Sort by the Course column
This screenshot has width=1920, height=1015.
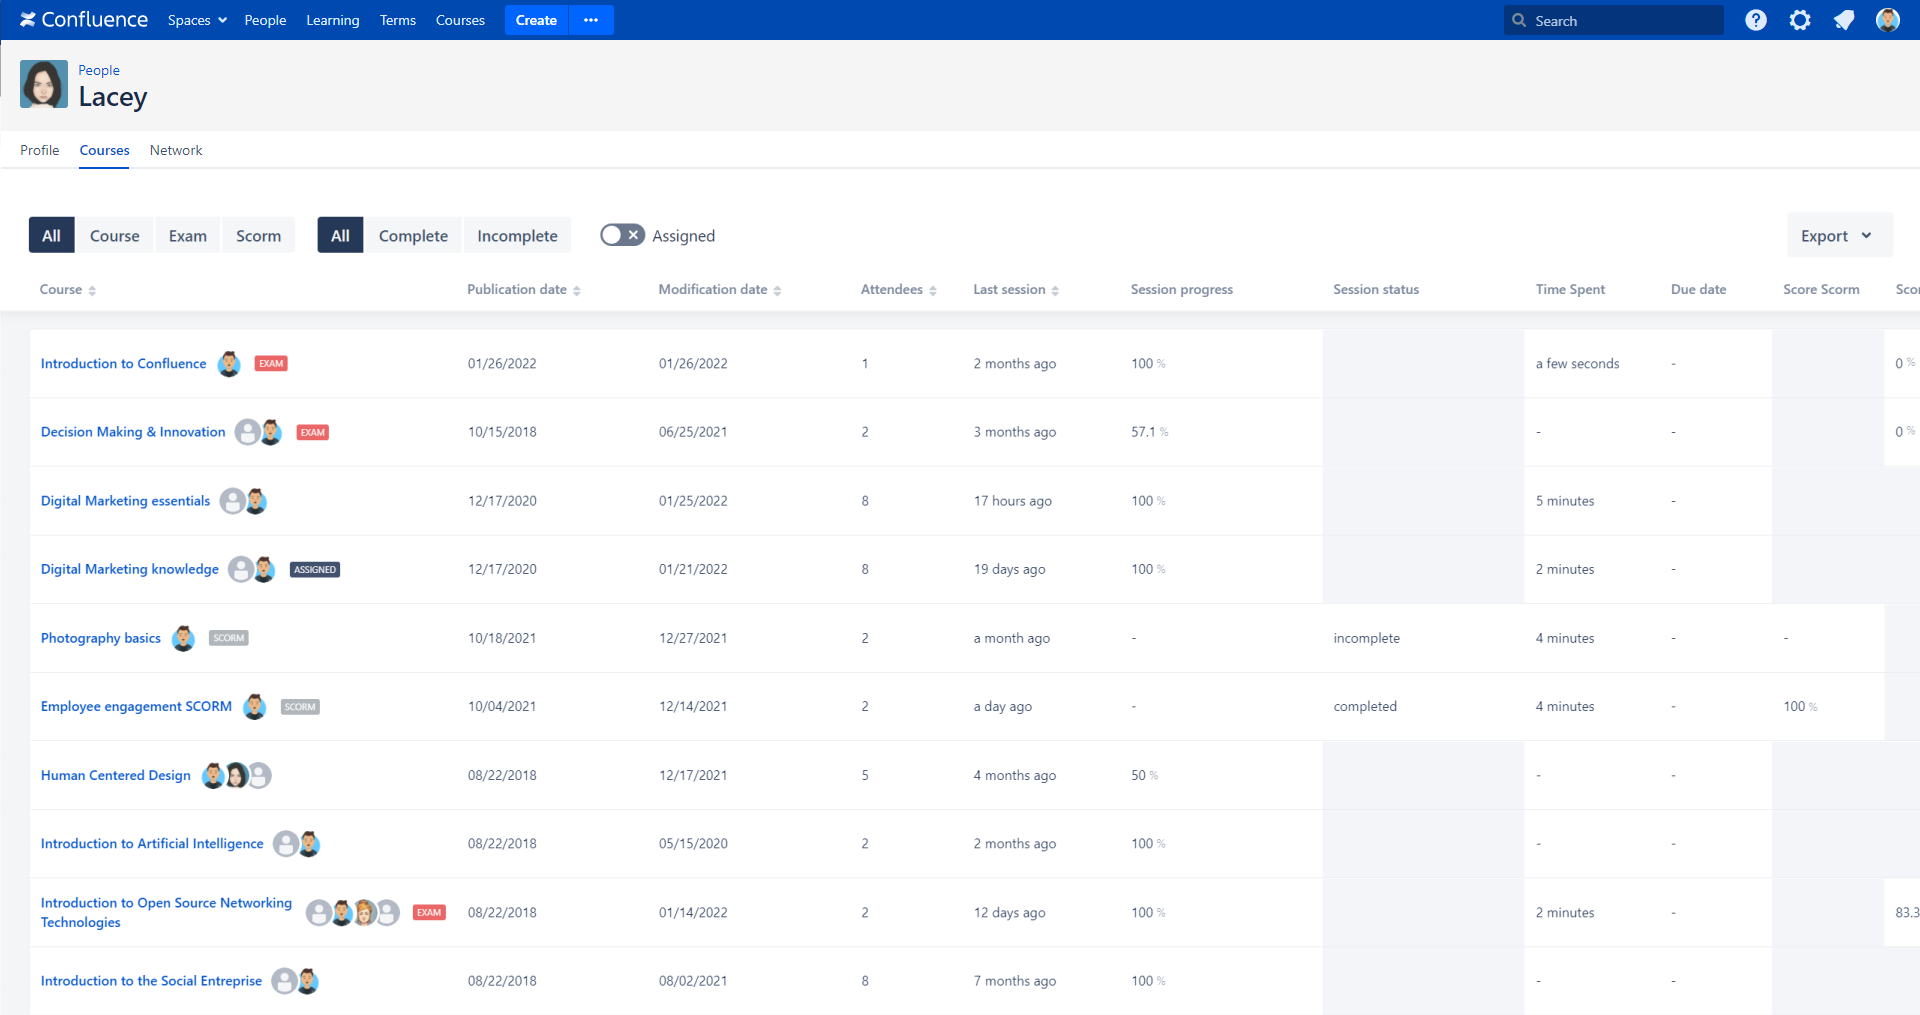tap(68, 290)
